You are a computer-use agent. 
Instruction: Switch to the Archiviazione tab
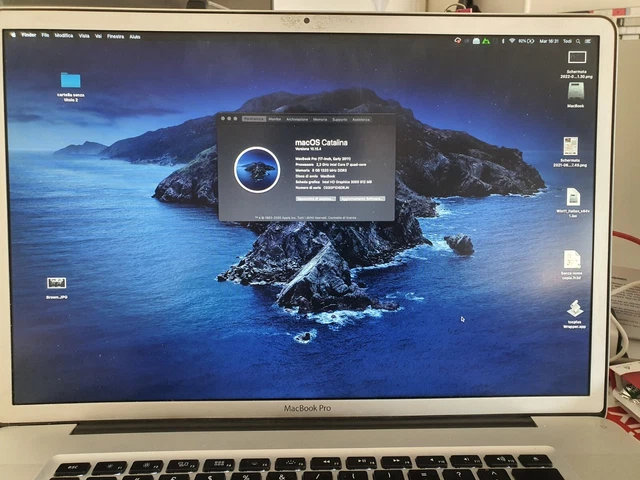coord(297,119)
